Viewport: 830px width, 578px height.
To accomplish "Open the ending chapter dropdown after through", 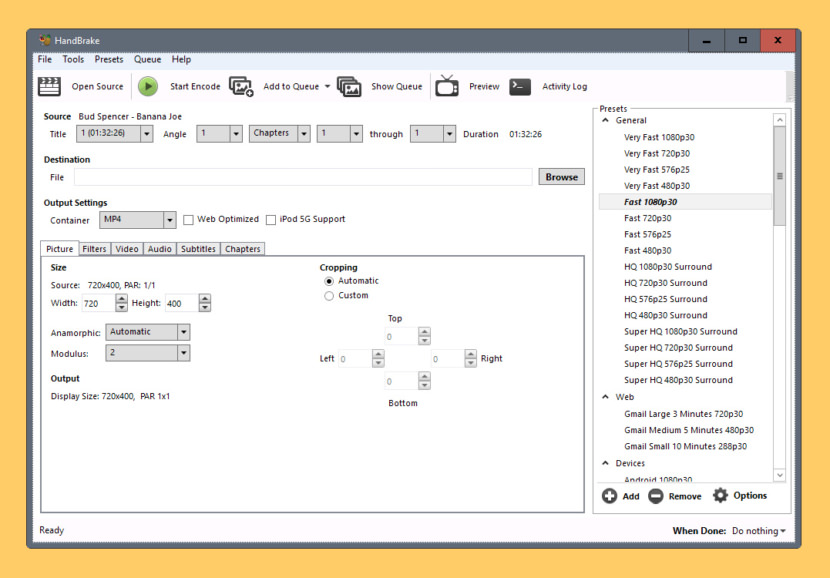I will point(433,134).
